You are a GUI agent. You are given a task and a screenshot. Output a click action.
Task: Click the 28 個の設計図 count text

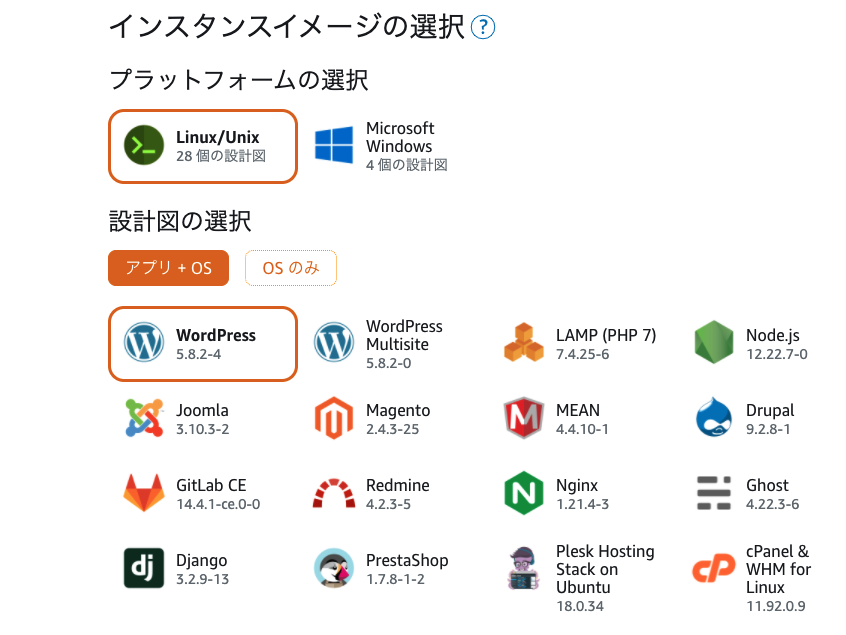[x=221, y=156]
